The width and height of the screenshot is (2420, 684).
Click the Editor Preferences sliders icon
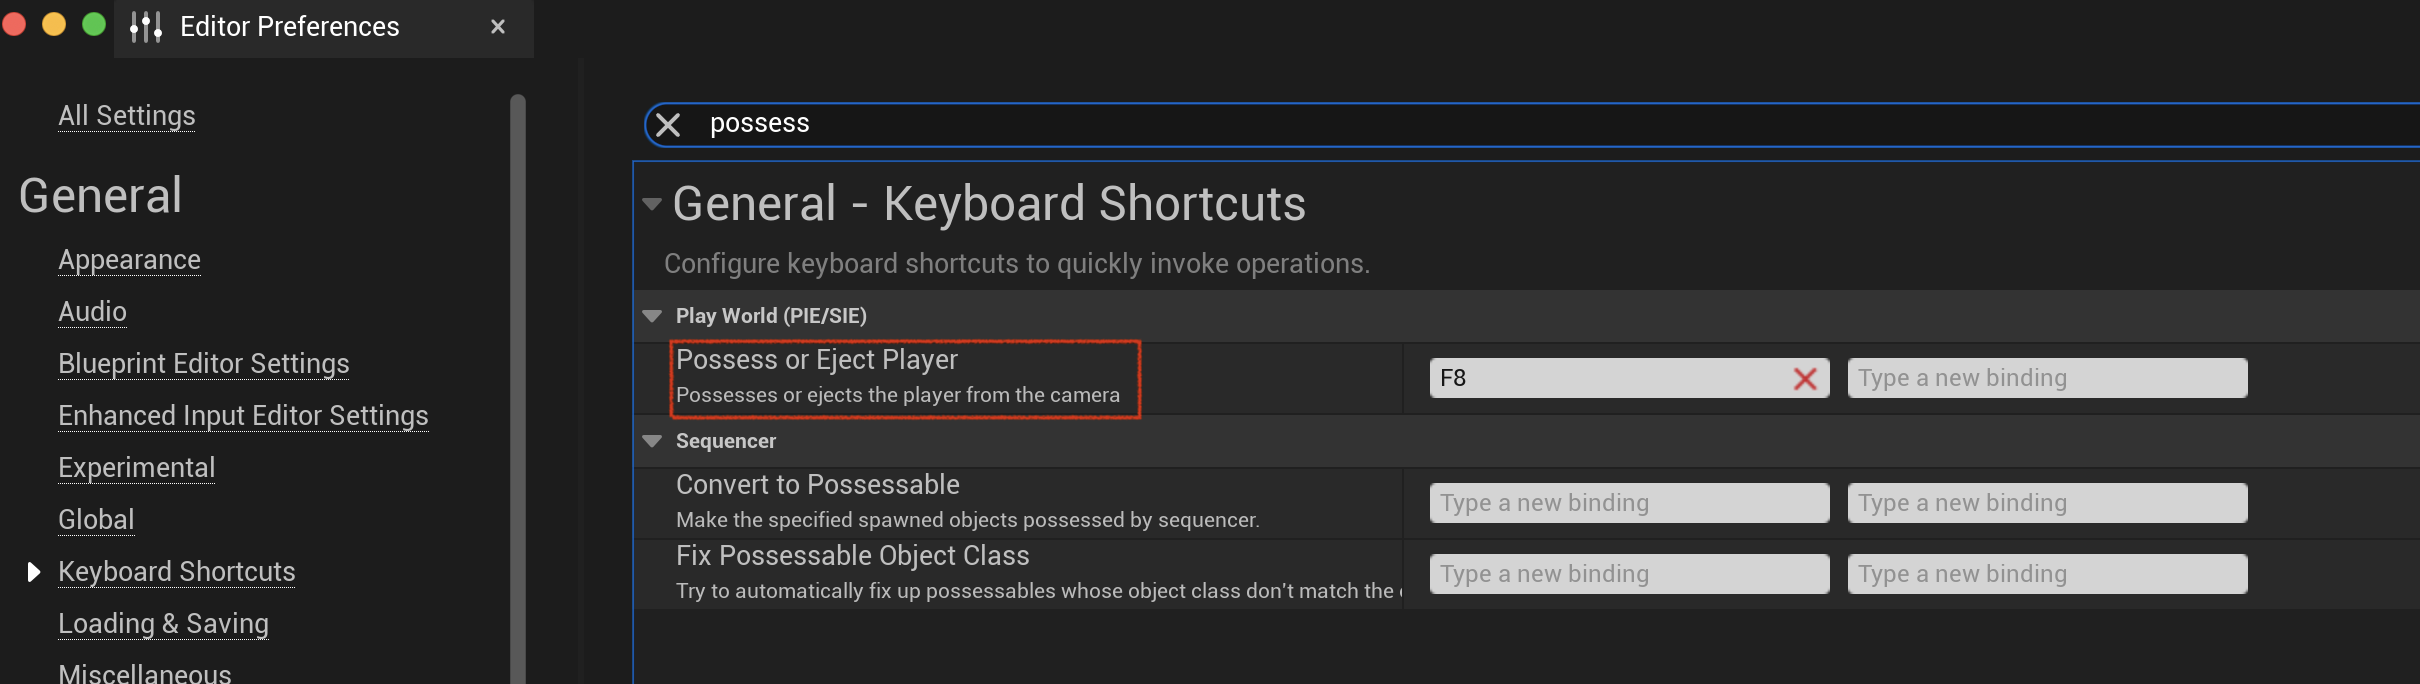pyautogui.click(x=146, y=27)
